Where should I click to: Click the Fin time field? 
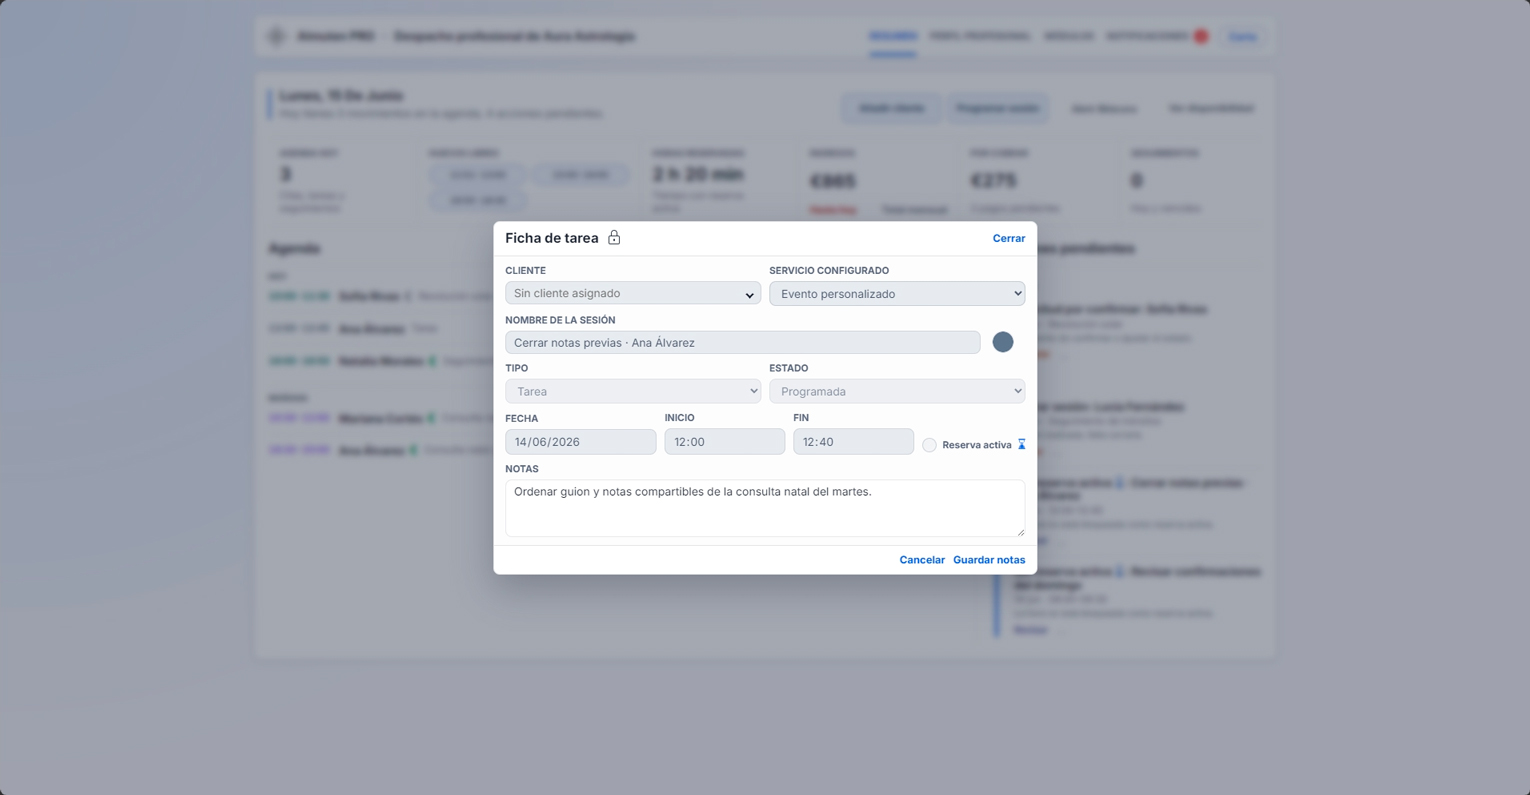[853, 442]
